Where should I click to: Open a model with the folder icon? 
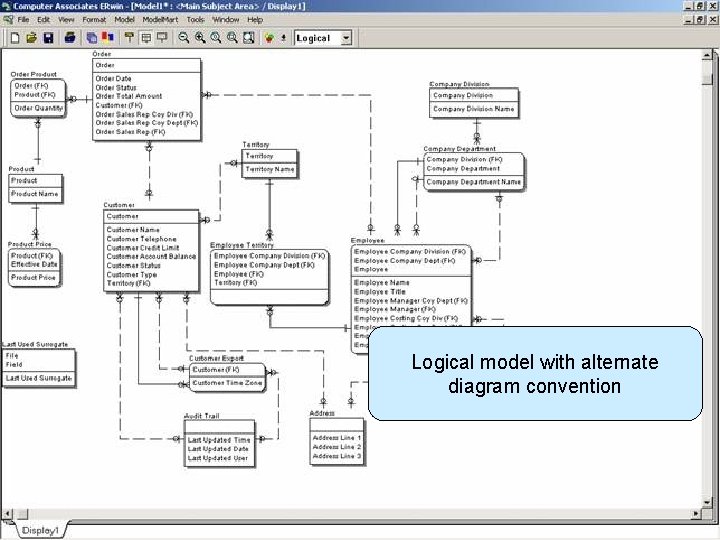31,38
